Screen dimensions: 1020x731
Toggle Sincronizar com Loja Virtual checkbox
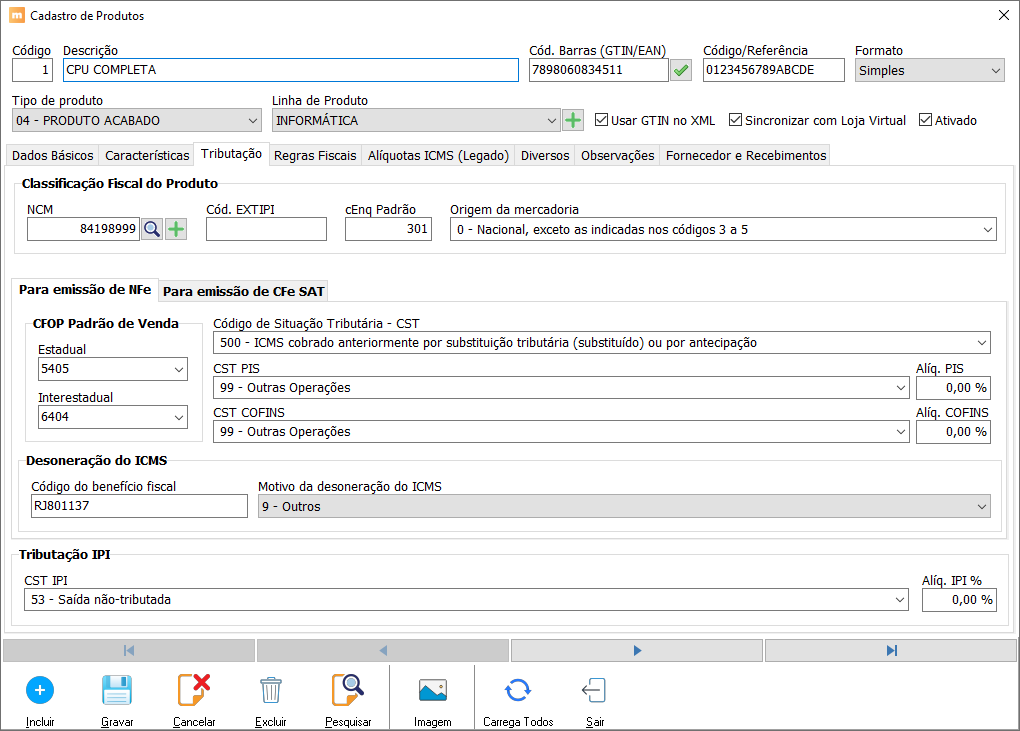pos(735,120)
